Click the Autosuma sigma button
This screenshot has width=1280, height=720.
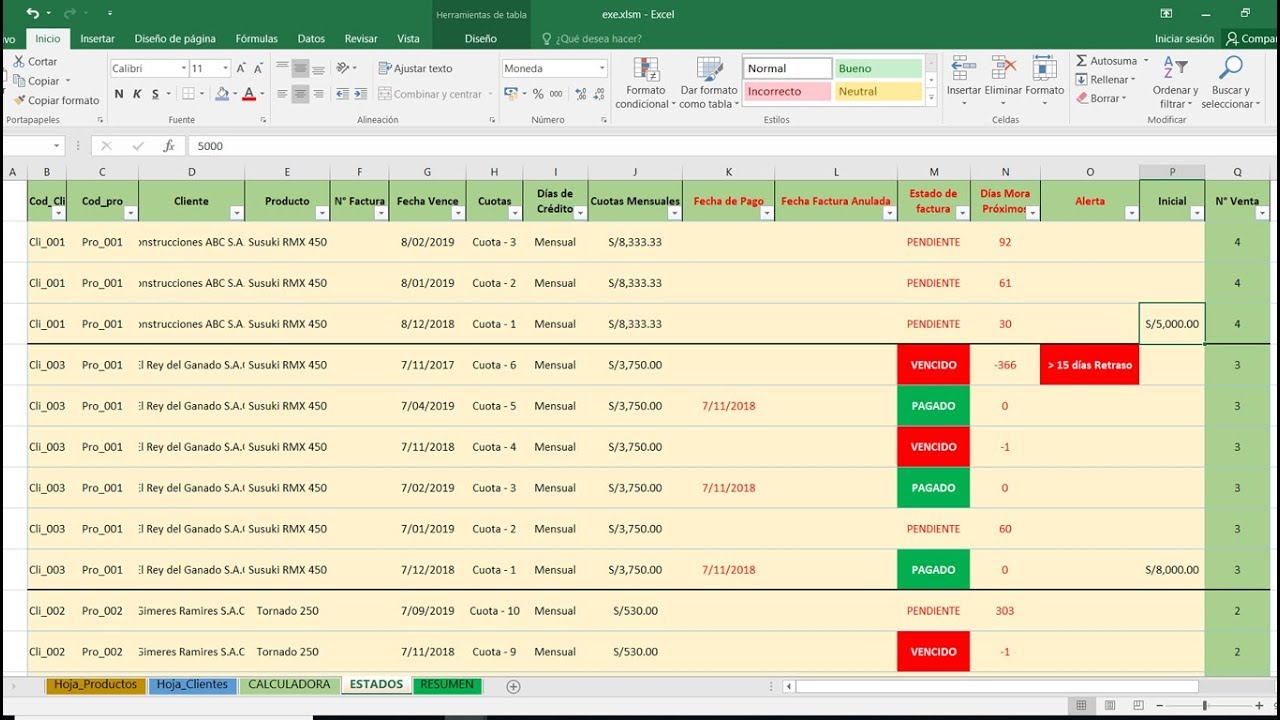point(1106,61)
